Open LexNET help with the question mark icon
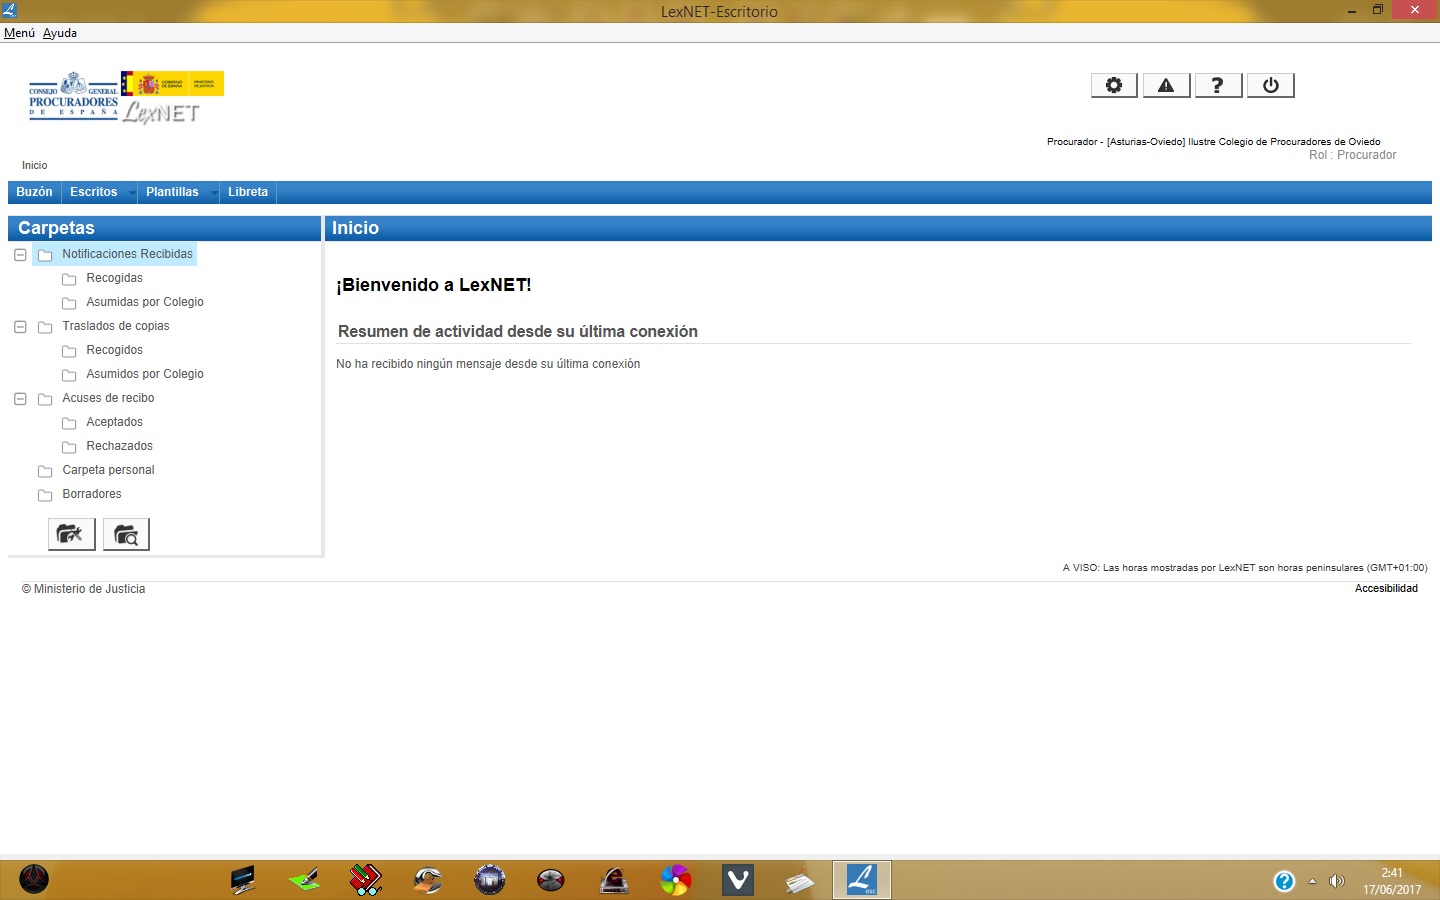 tap(1218, 85)
